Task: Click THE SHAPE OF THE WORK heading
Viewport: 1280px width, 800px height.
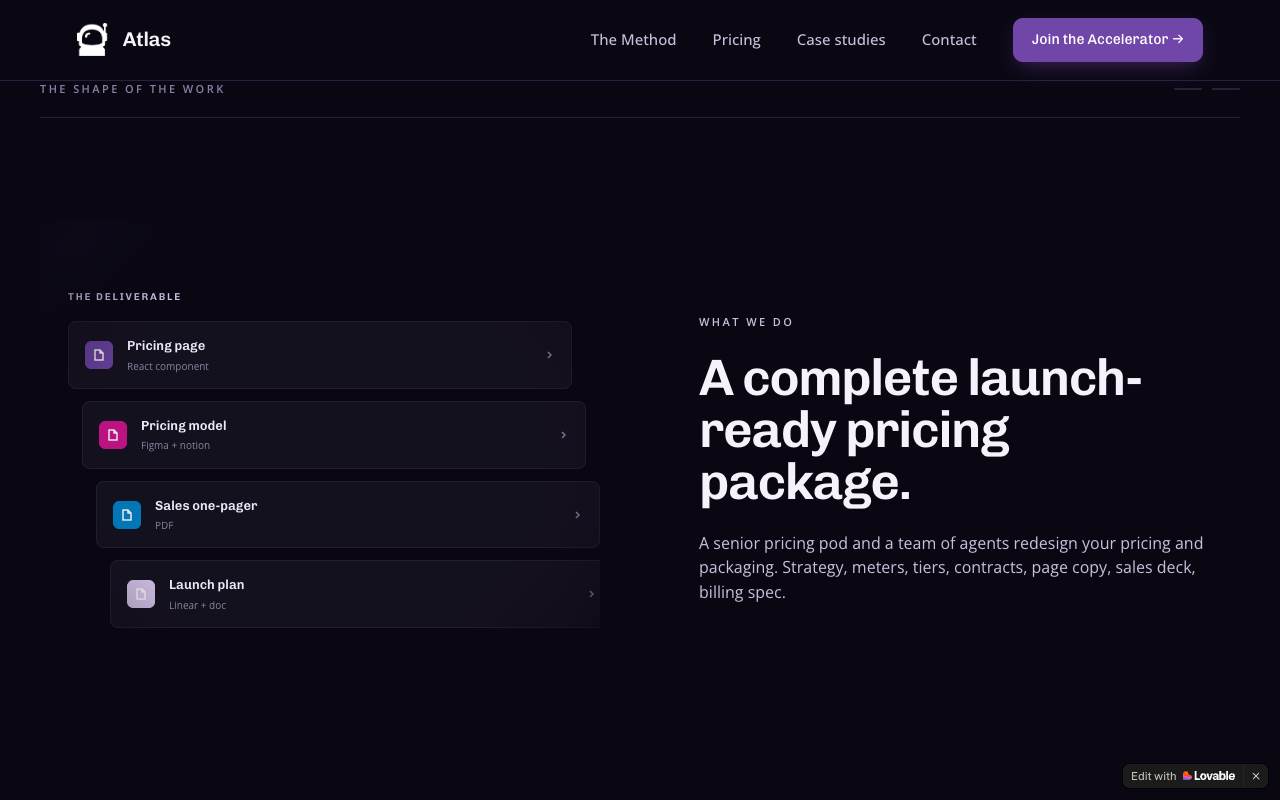Action: pos(132,89)
